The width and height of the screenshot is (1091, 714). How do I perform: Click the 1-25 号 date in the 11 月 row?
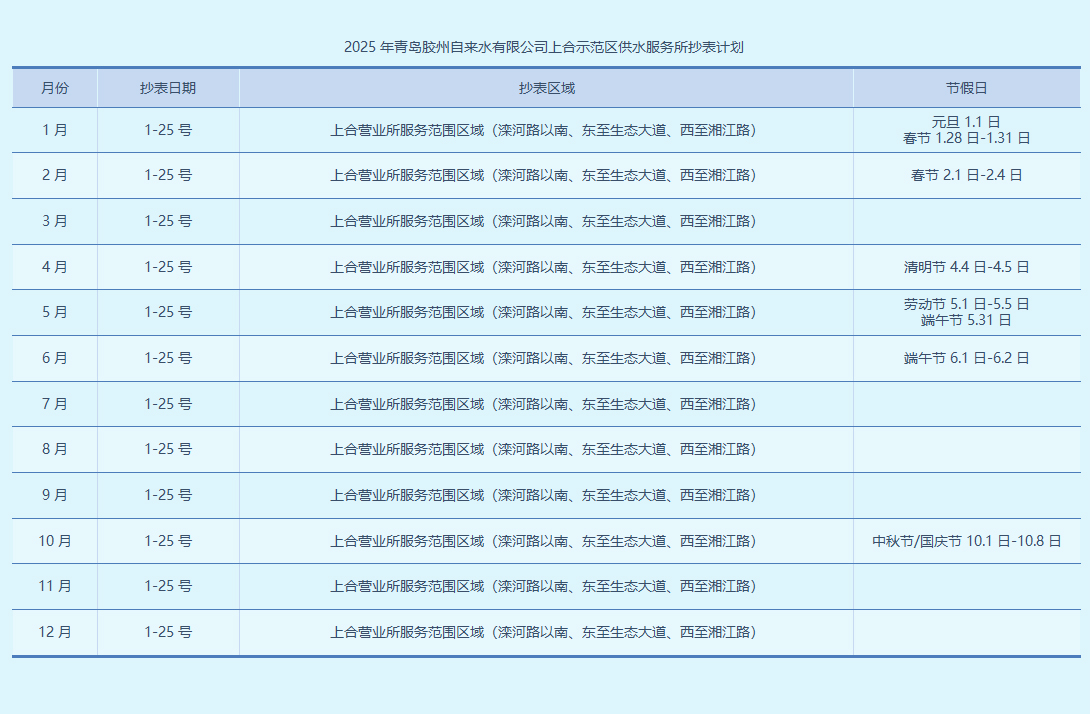(168, 586)
